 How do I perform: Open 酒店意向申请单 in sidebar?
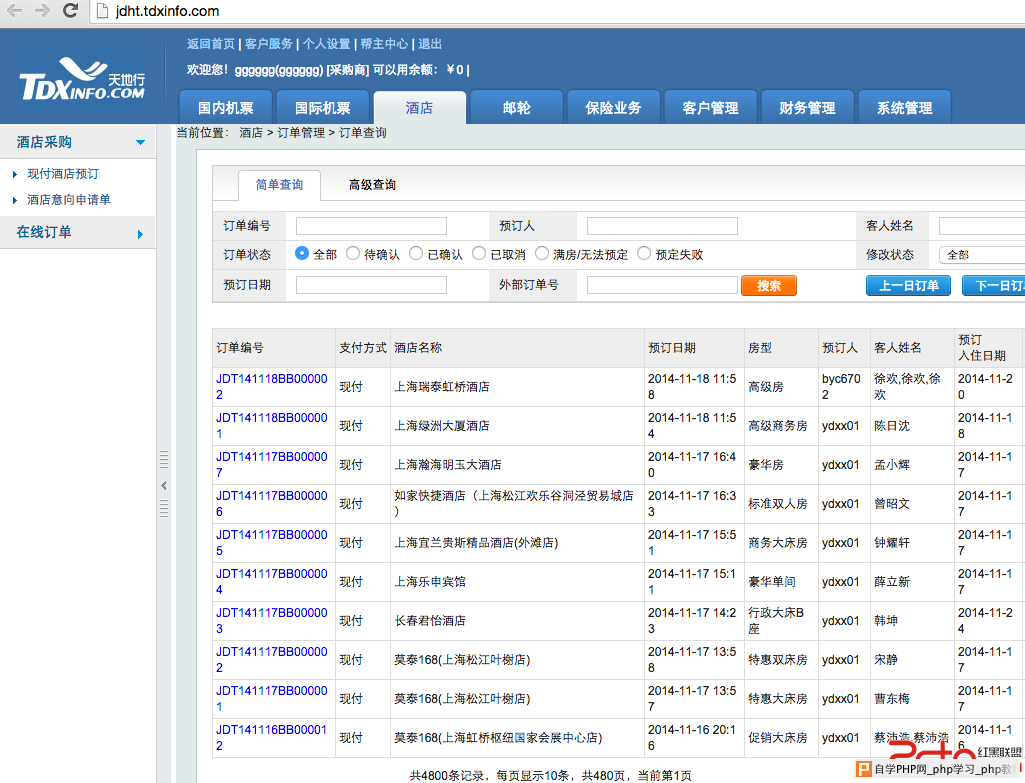coord(69,200)
